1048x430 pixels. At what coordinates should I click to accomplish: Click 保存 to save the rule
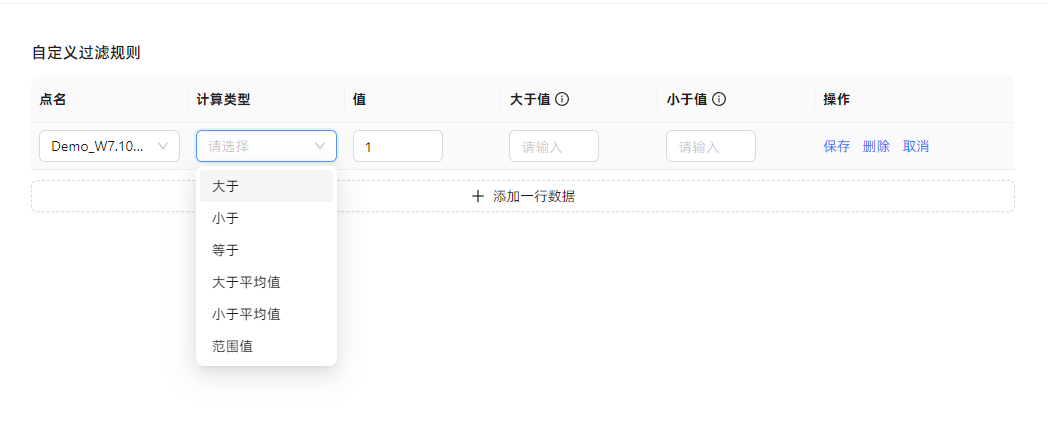(x=836, y=146)
